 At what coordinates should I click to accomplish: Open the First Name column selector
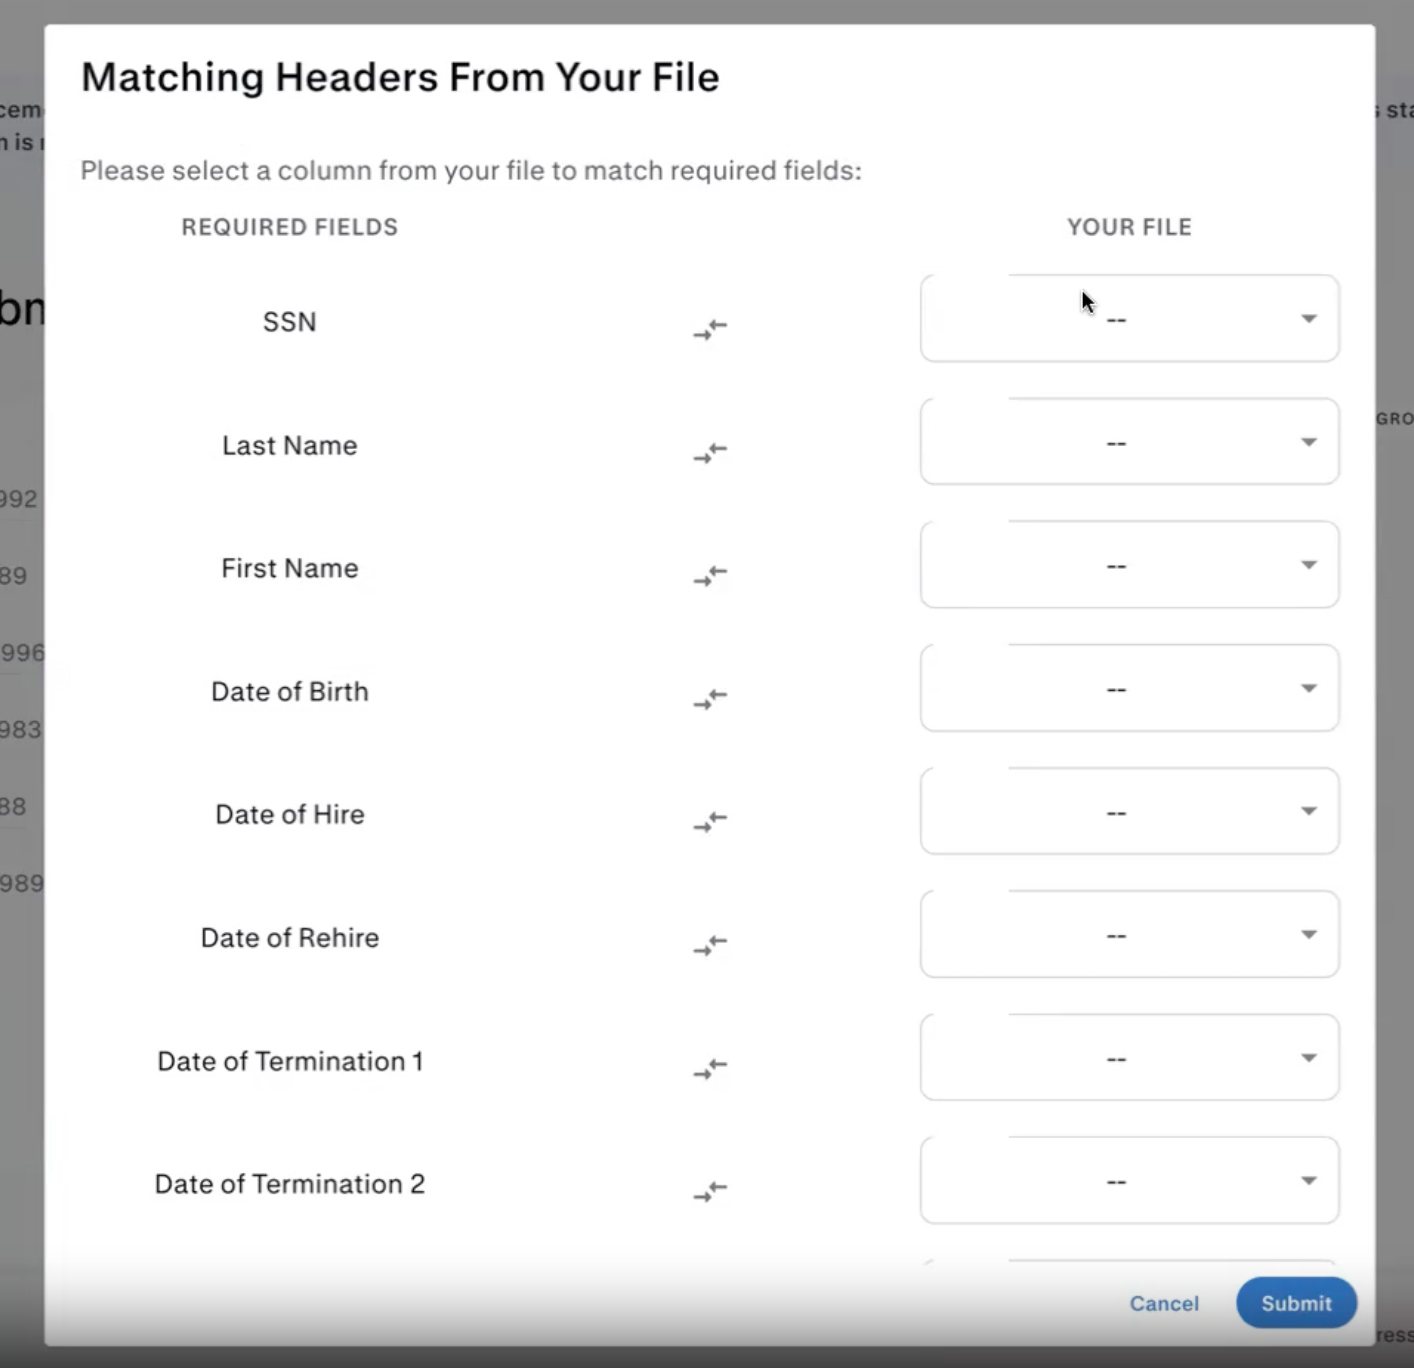coord(1129,565)
